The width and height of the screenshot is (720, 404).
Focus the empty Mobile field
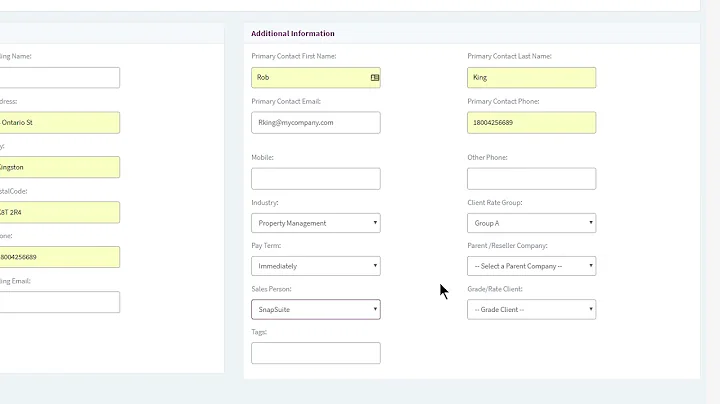[x=315, y=179]
